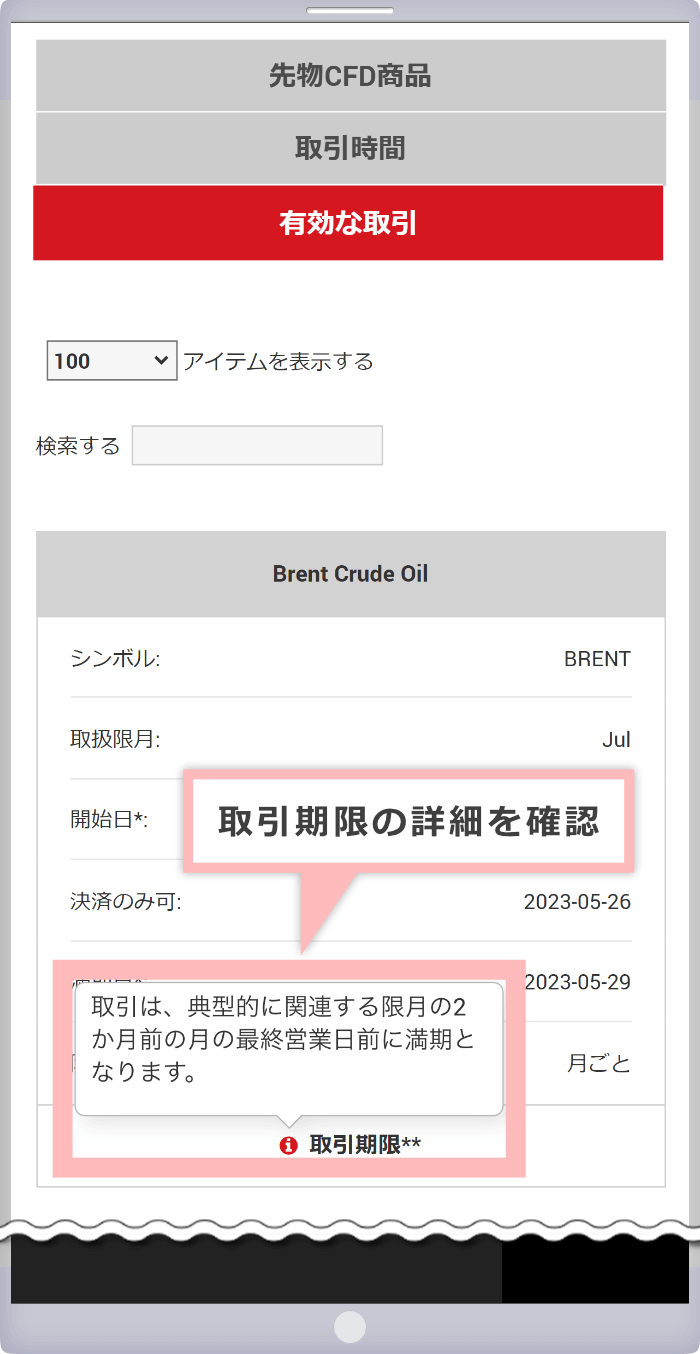The image size is (700, 1354).
Task: Click the 決済のみ可 row label
Action: click(126, 902)
